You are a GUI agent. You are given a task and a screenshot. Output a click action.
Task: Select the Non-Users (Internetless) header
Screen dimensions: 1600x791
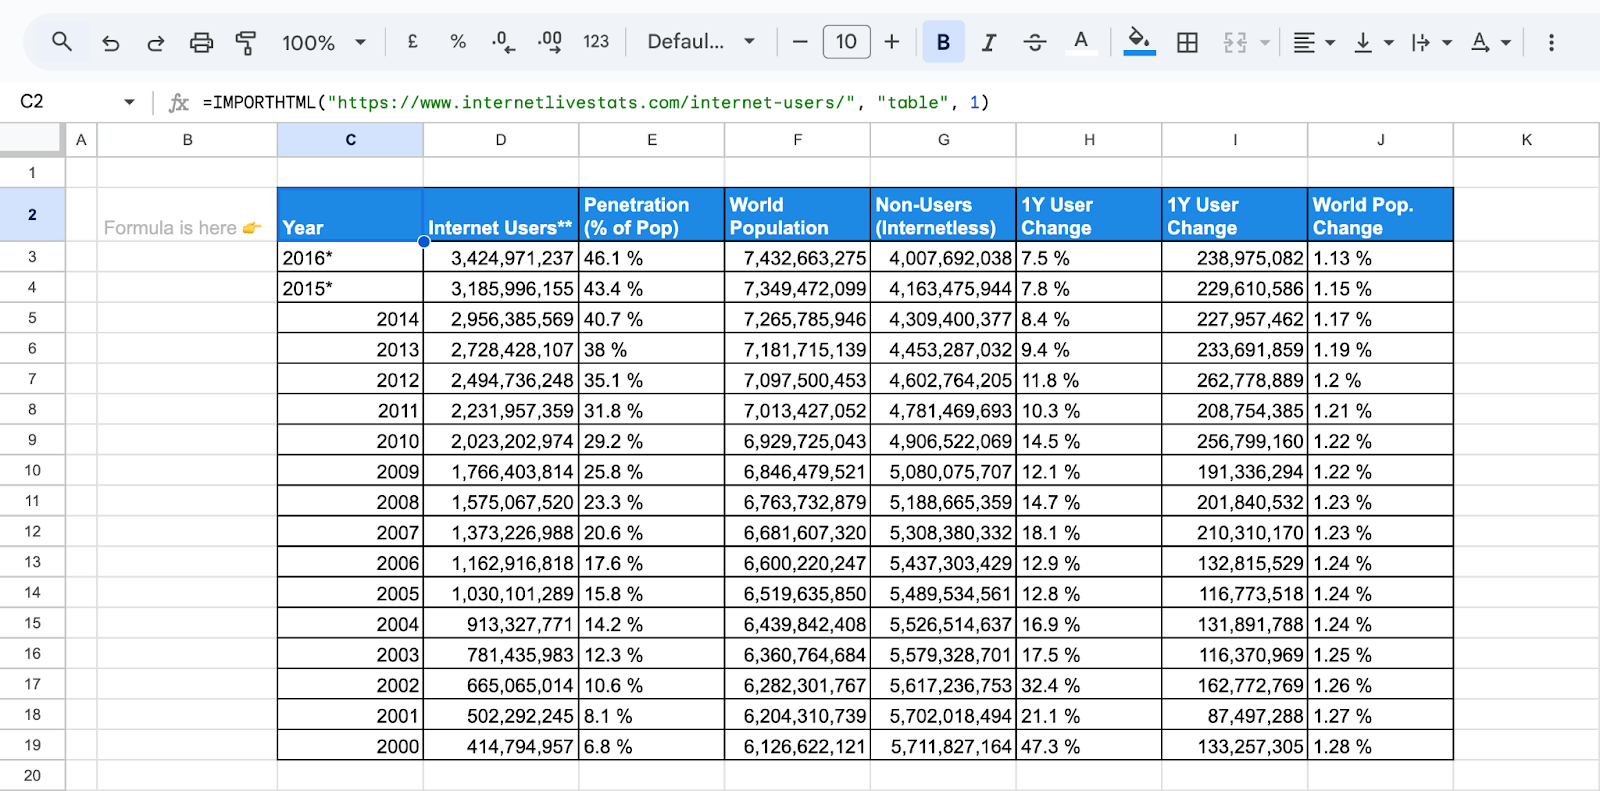pyautogui.click(x=943, y=215)
